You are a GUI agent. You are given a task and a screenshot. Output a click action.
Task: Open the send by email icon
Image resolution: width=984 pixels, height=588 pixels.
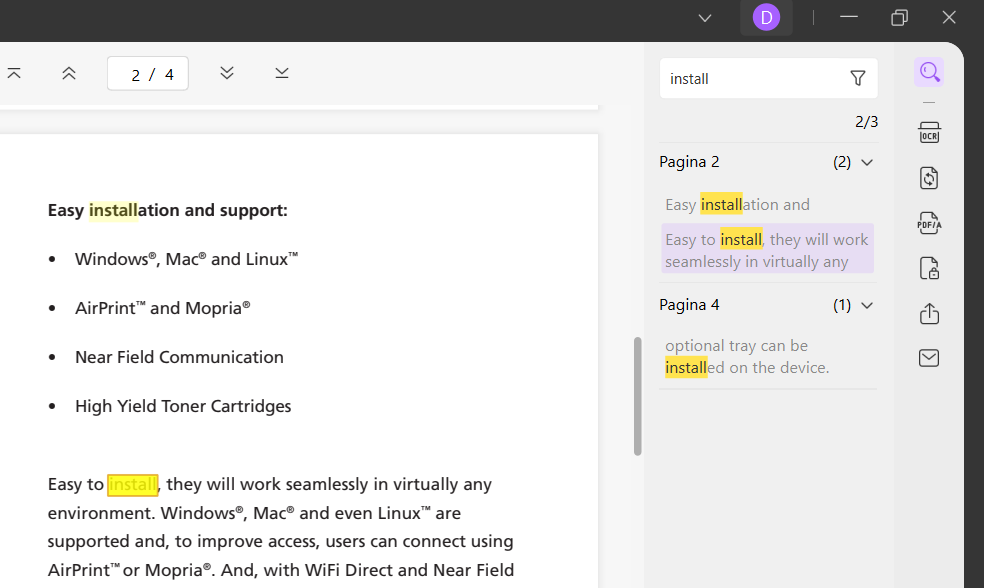929,358
